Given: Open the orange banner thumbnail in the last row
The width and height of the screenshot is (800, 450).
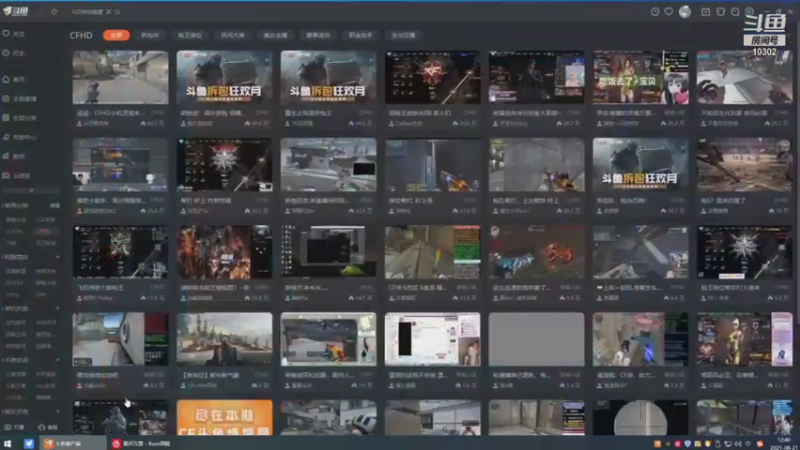Looking at the screenshot, I should pos(224,417).
